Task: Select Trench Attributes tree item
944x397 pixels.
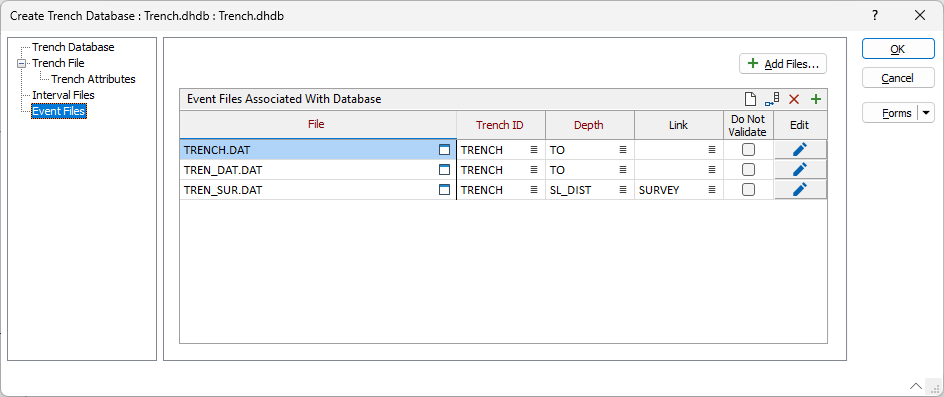Action: 93,79
